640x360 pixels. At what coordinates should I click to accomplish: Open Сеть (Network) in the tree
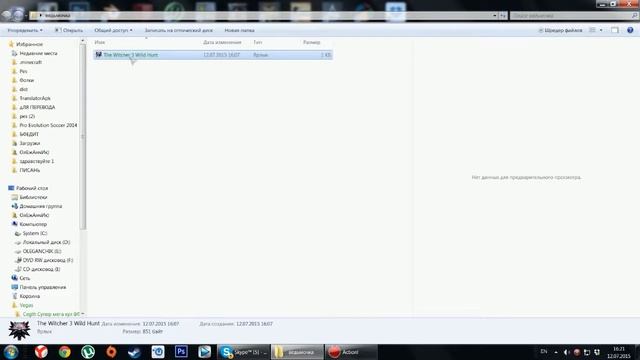click(x=24, y=278)
